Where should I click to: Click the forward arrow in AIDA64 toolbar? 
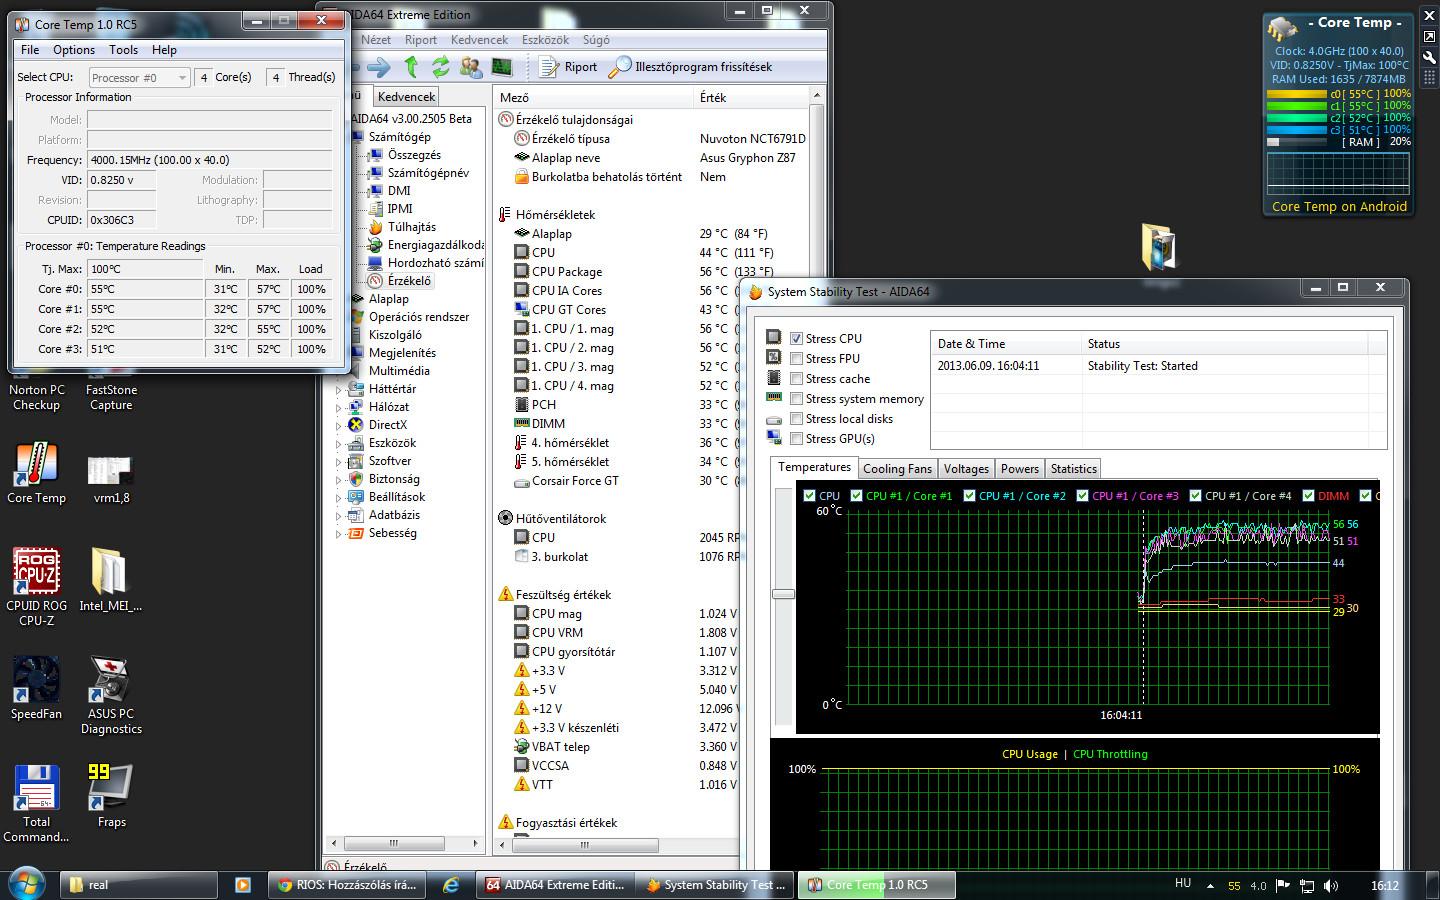378,67
